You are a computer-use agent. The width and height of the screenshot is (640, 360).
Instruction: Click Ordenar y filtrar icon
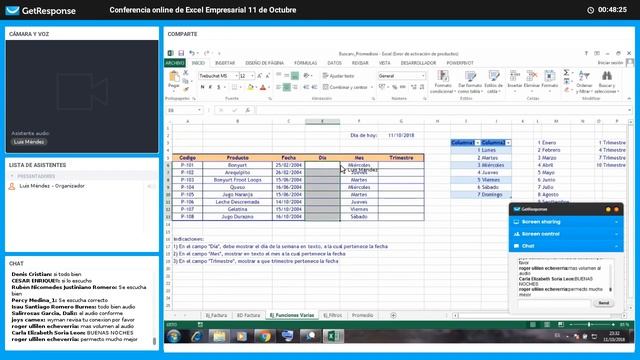coord(584,76)
